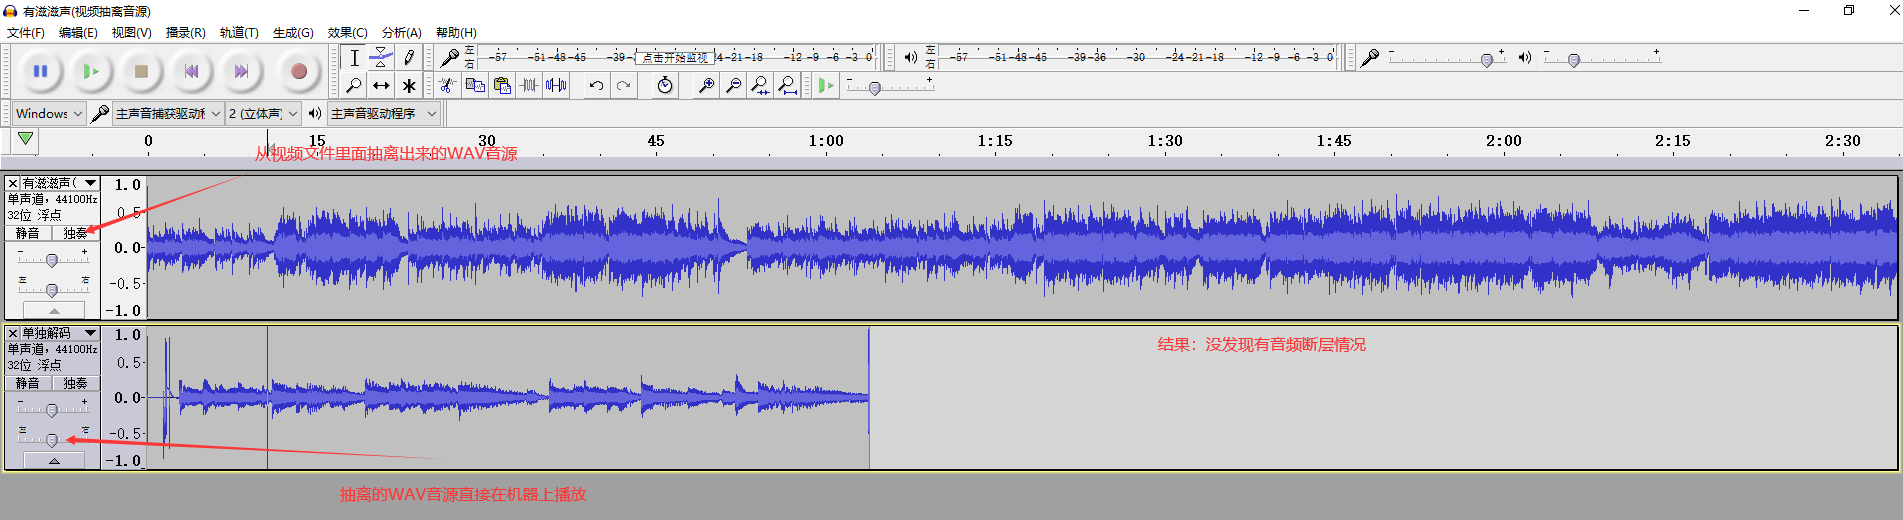Viewport: 1903px width, 520px height.
Task: Open the 播录(R) menu
Action: tap(185, 32)
